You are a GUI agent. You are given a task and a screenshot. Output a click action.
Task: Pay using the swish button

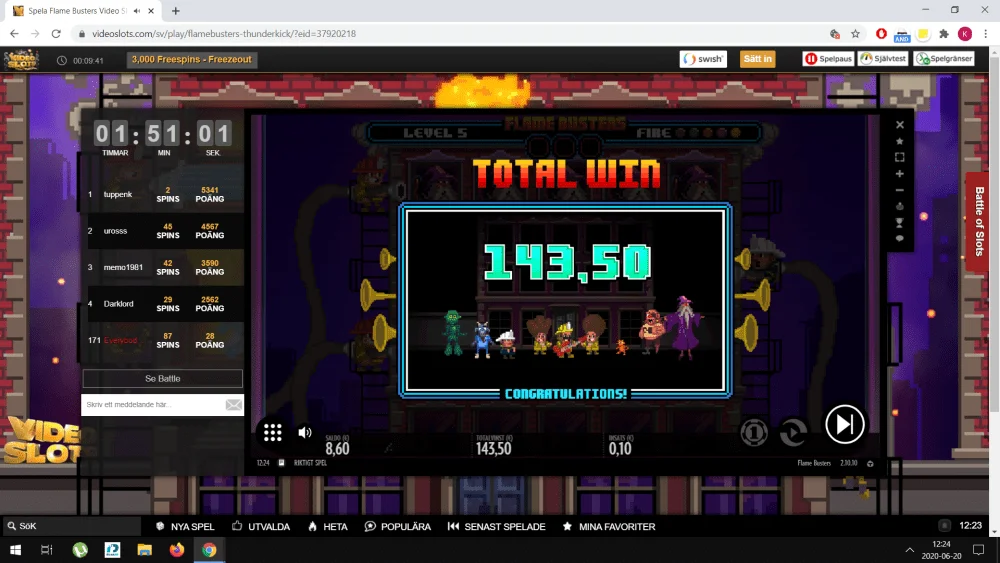[x=703, y=59]
